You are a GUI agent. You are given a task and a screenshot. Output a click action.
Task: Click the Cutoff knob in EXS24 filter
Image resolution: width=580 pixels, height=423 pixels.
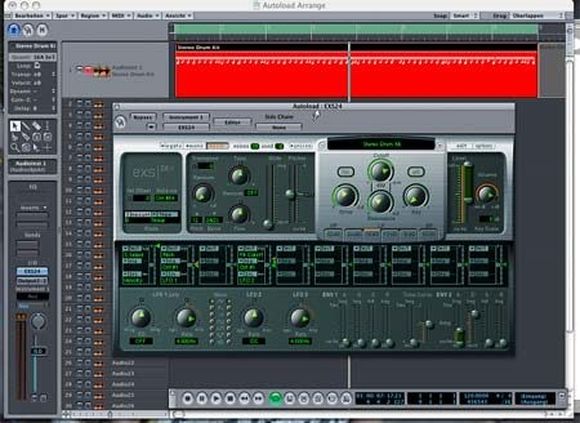pos(380,171)
